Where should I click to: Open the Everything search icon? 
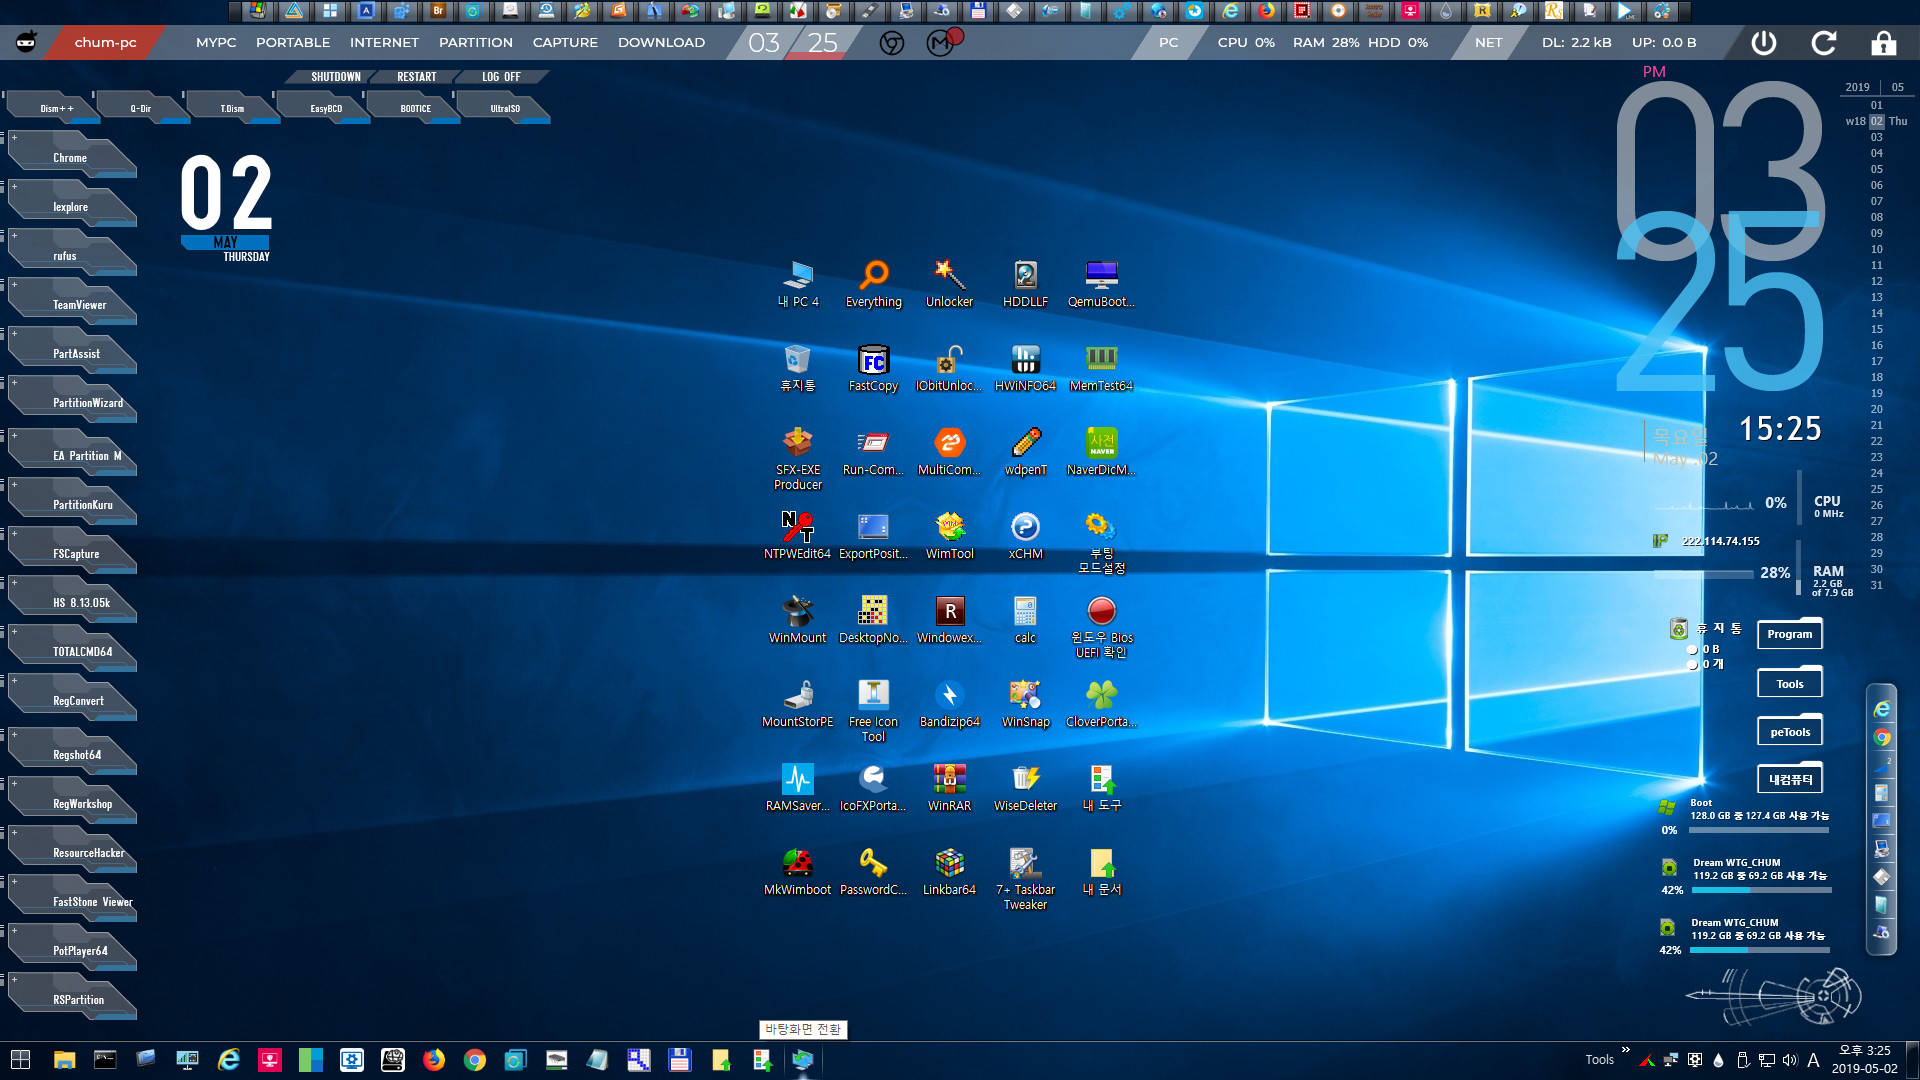(x=874, y=284)
